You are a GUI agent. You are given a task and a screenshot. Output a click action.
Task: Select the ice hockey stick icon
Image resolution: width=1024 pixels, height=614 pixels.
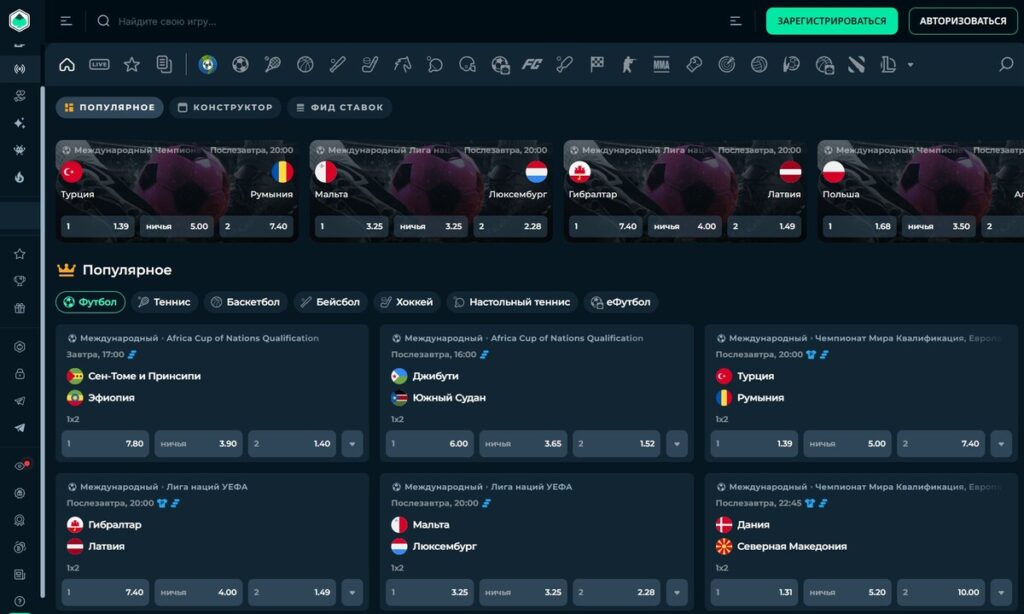(370, 64)
